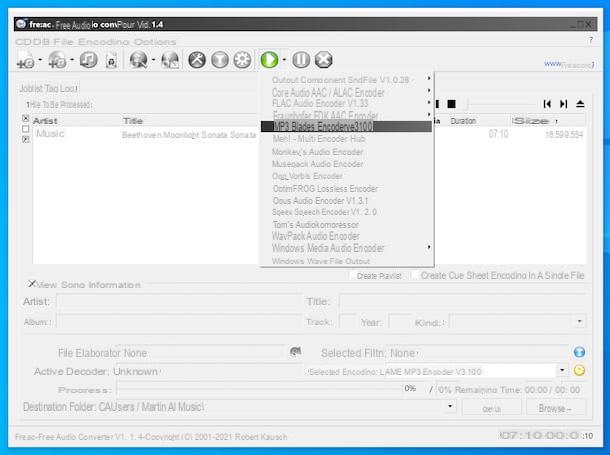Screen dimensions: 610x455
Task: Click the CDDB submit globe icon
Action: pyautogui.click(x=170, y=60)
